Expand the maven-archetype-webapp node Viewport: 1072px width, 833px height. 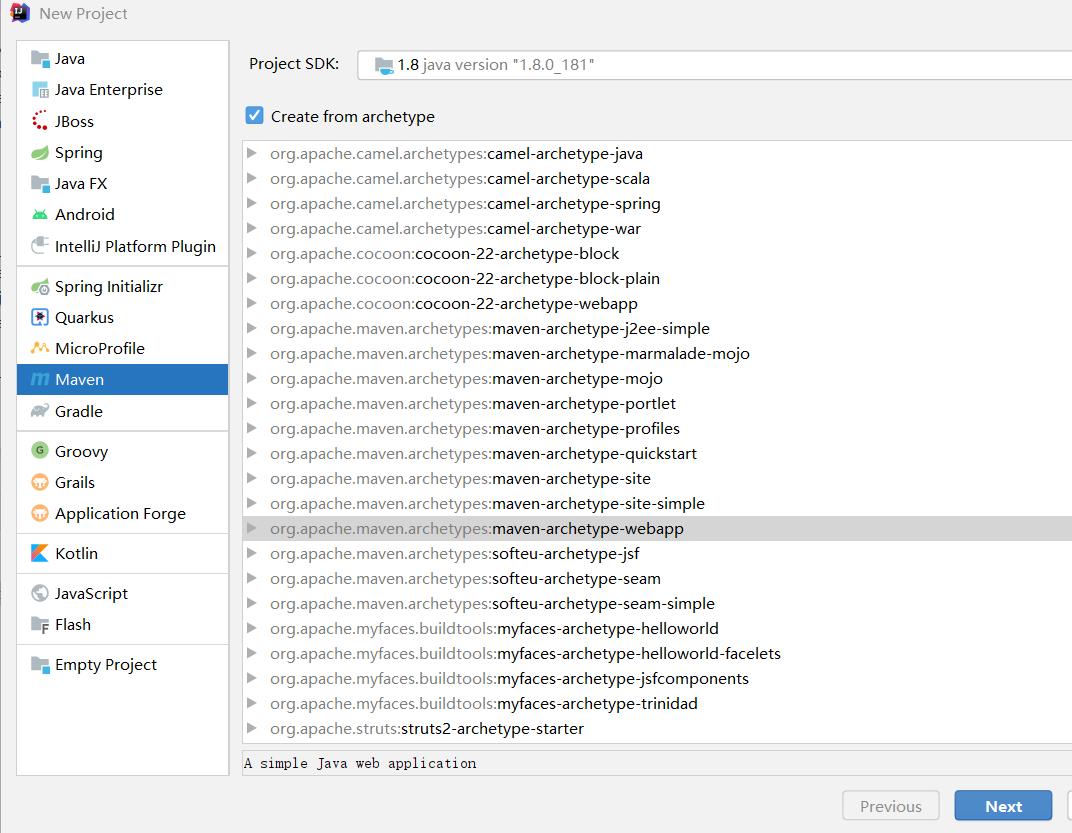click(x=252, y=528)
